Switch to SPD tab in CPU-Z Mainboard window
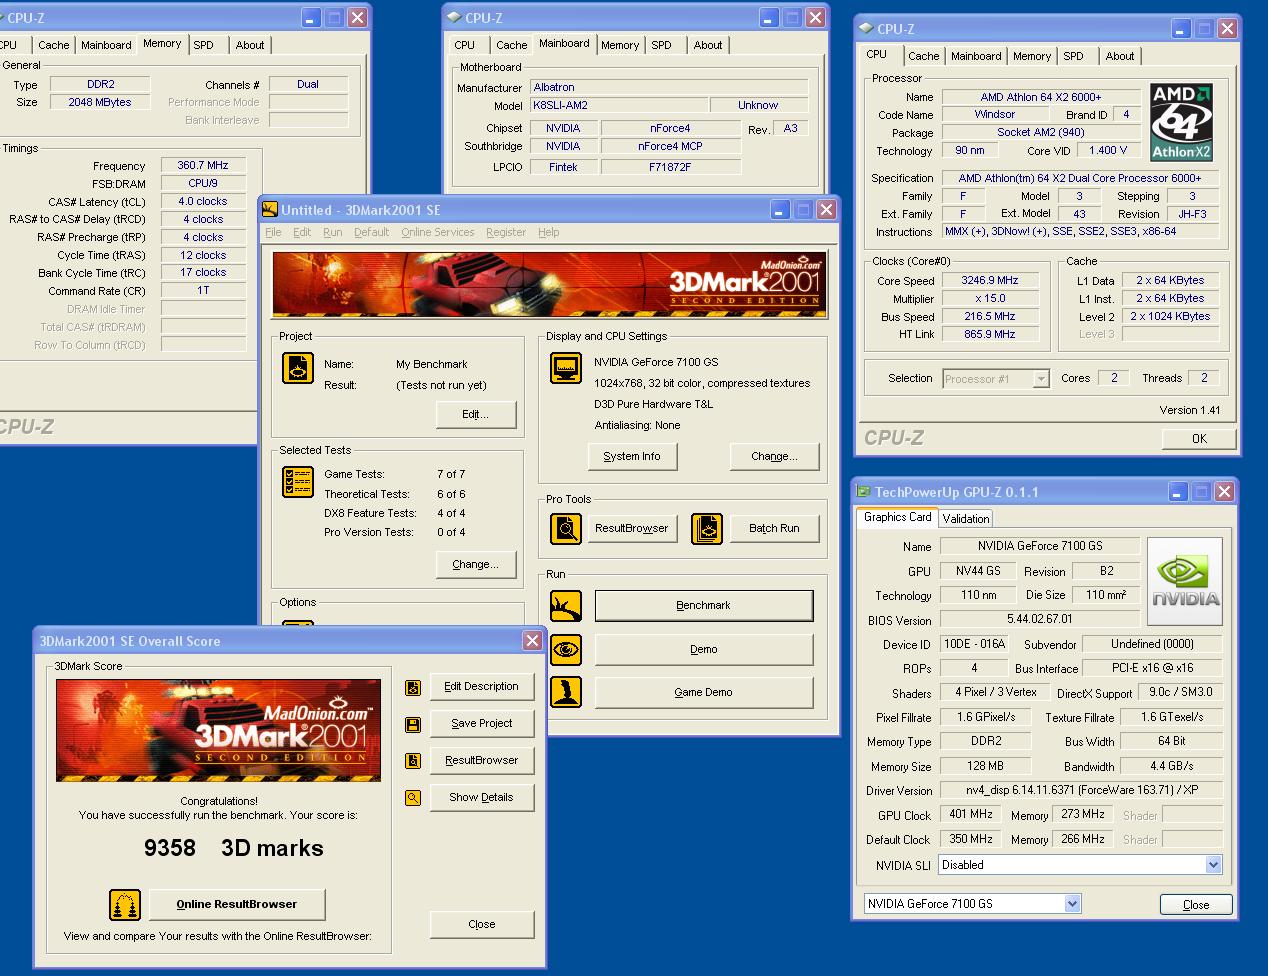 pyautogui.click(x=662, y=45)
